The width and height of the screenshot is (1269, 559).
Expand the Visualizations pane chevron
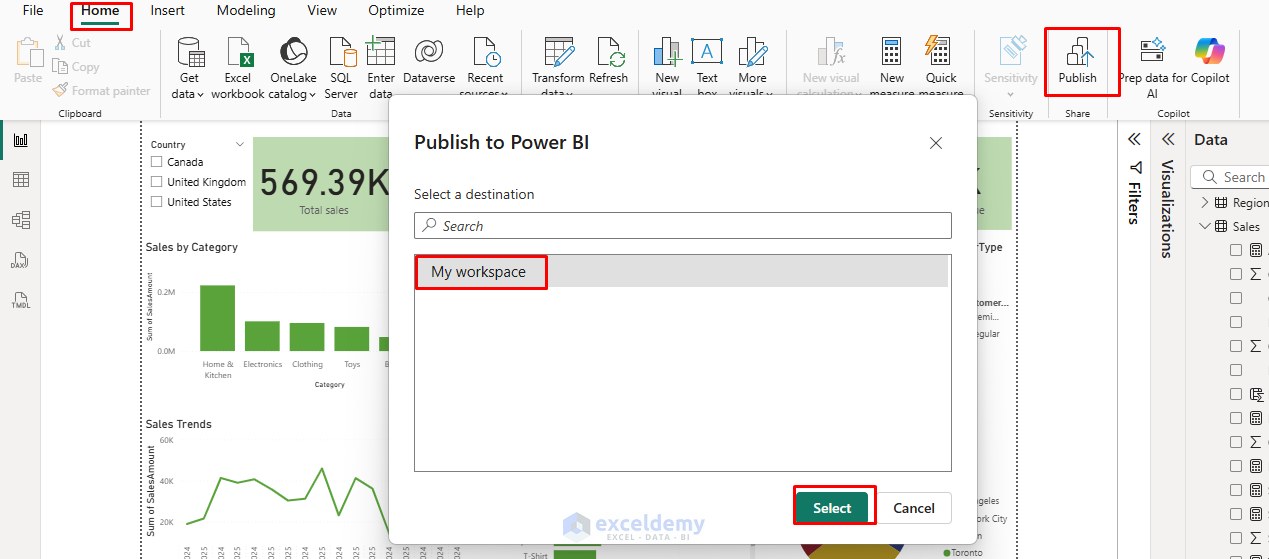point(1167,140)
